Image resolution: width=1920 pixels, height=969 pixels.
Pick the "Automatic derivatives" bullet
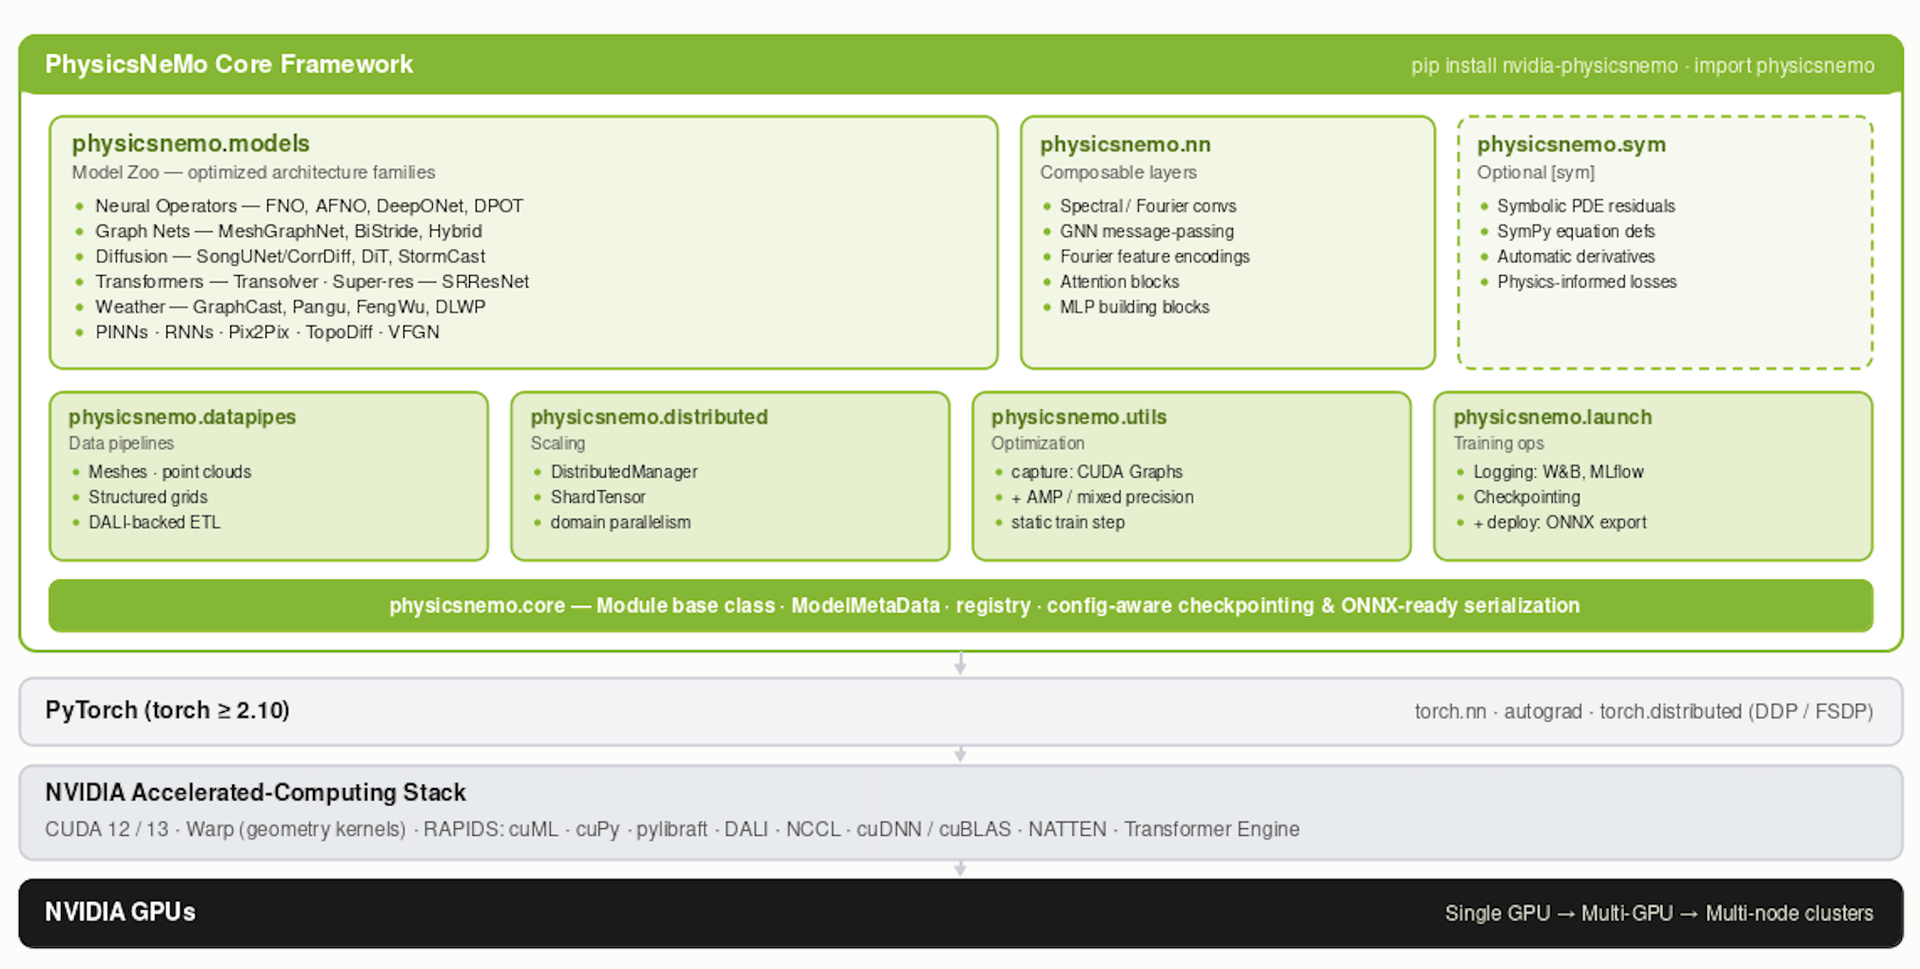[x=1576, y=256]
